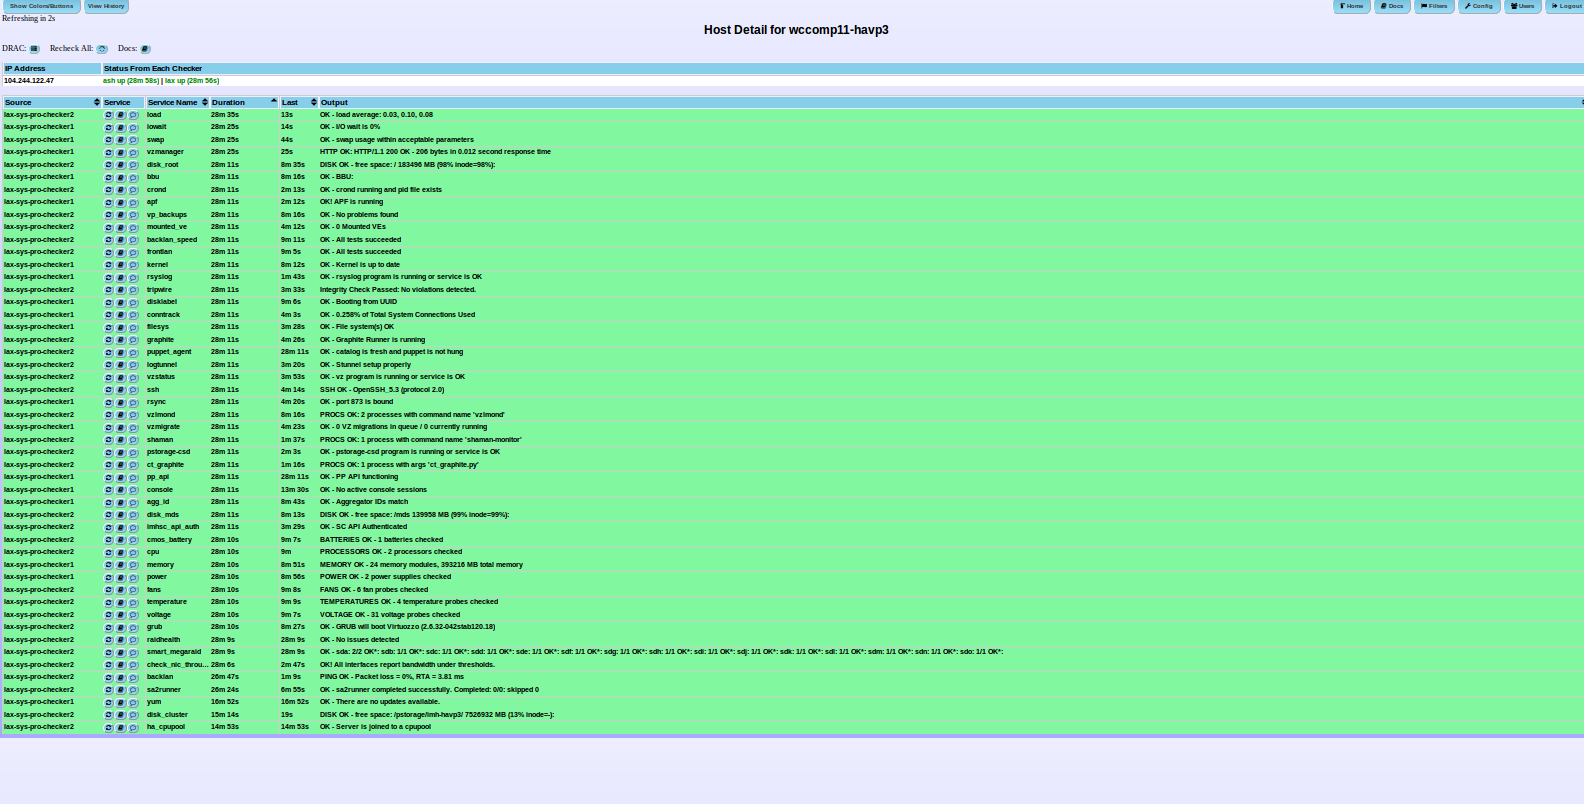
Task: Open Filters in the top navigation
Action: [1434, 6]
